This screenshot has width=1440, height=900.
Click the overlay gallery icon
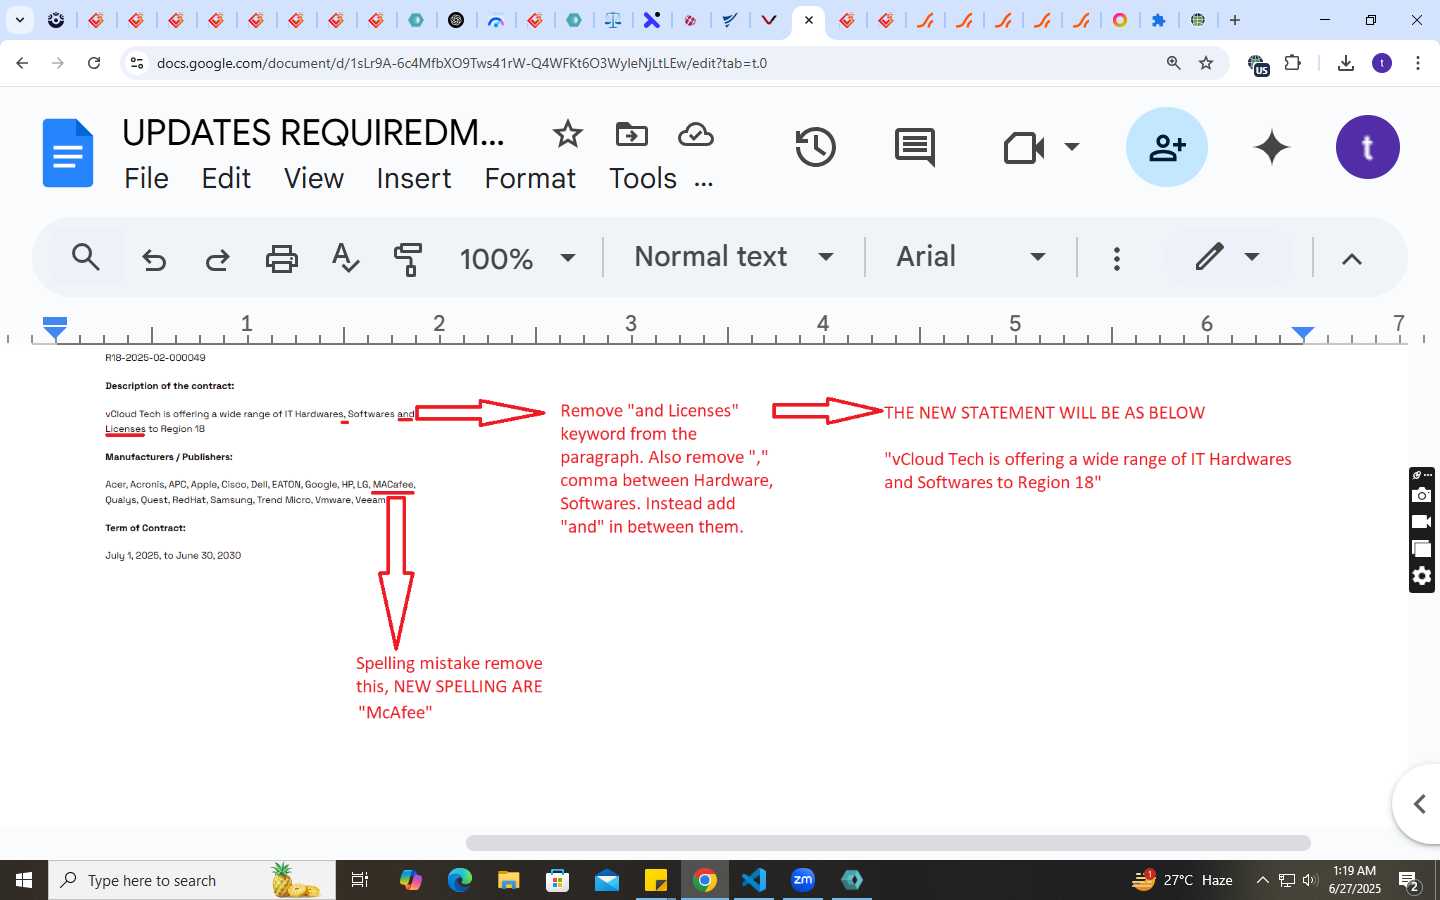[x=1422, y=549]
